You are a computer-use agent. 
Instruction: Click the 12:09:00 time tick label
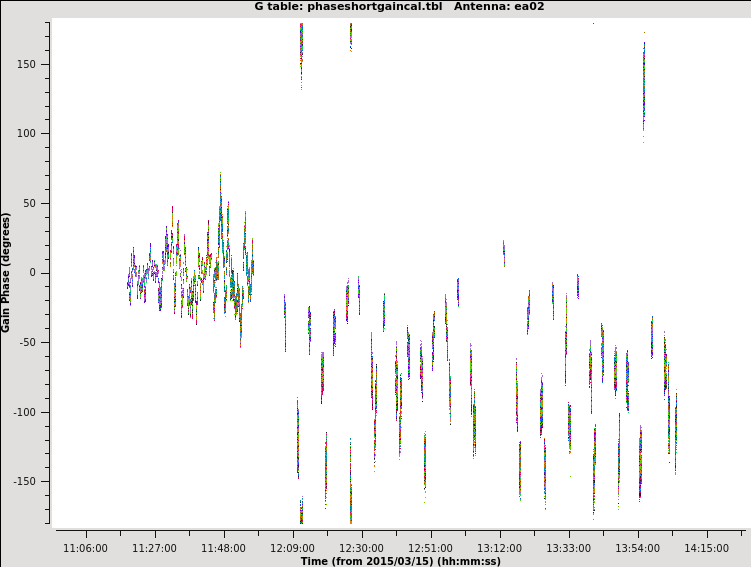coord(292,548)
